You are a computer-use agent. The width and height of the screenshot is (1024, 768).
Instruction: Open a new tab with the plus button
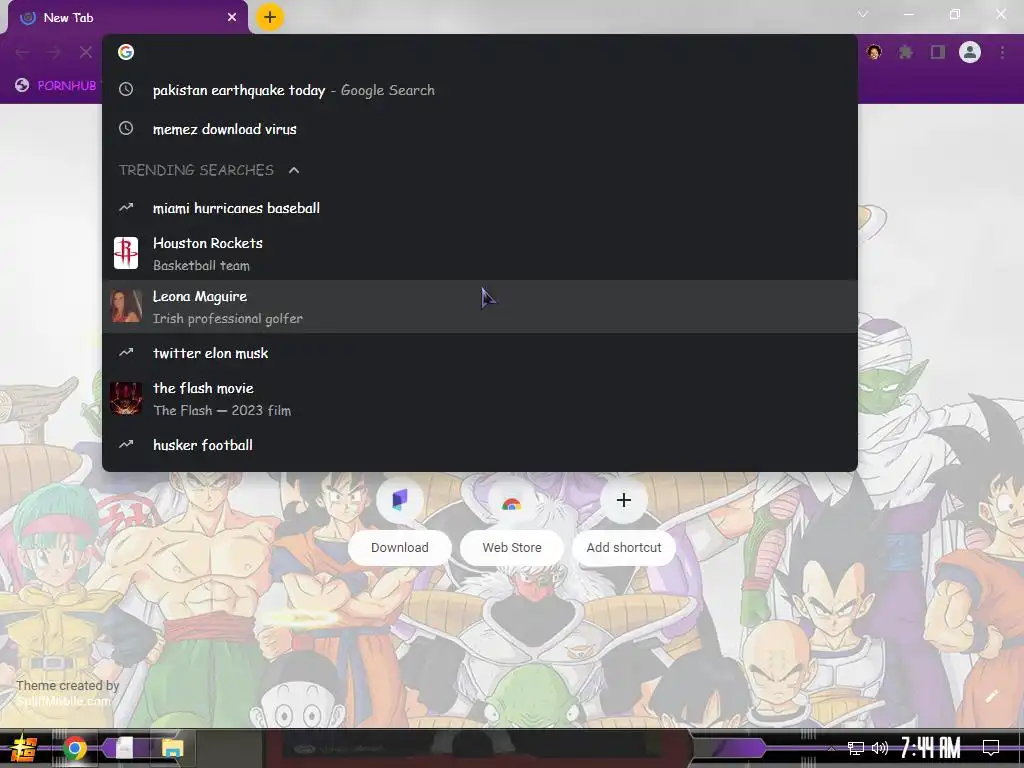click(270, 17)
